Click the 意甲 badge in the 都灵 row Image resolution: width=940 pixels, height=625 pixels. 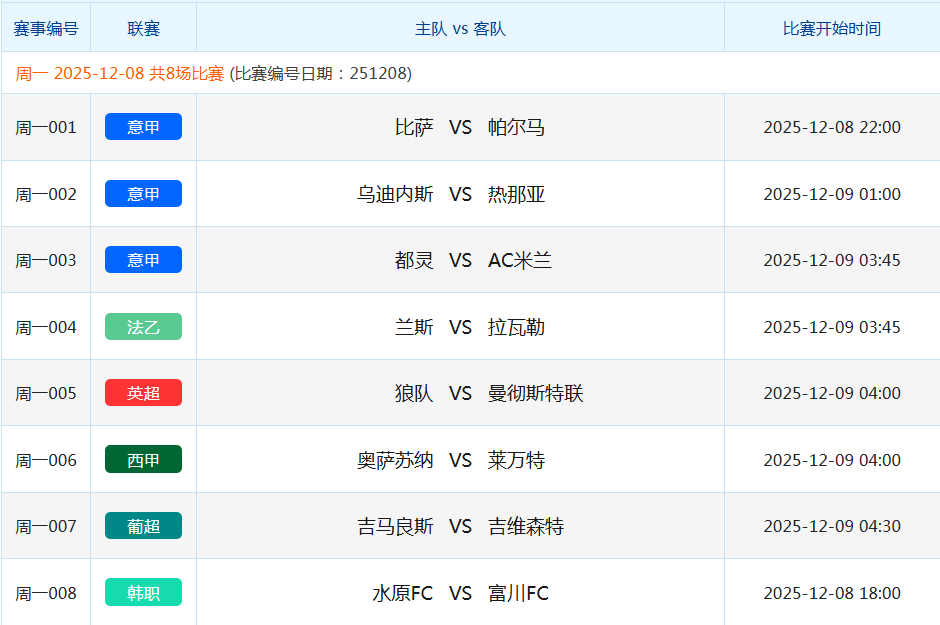(143, 260)
